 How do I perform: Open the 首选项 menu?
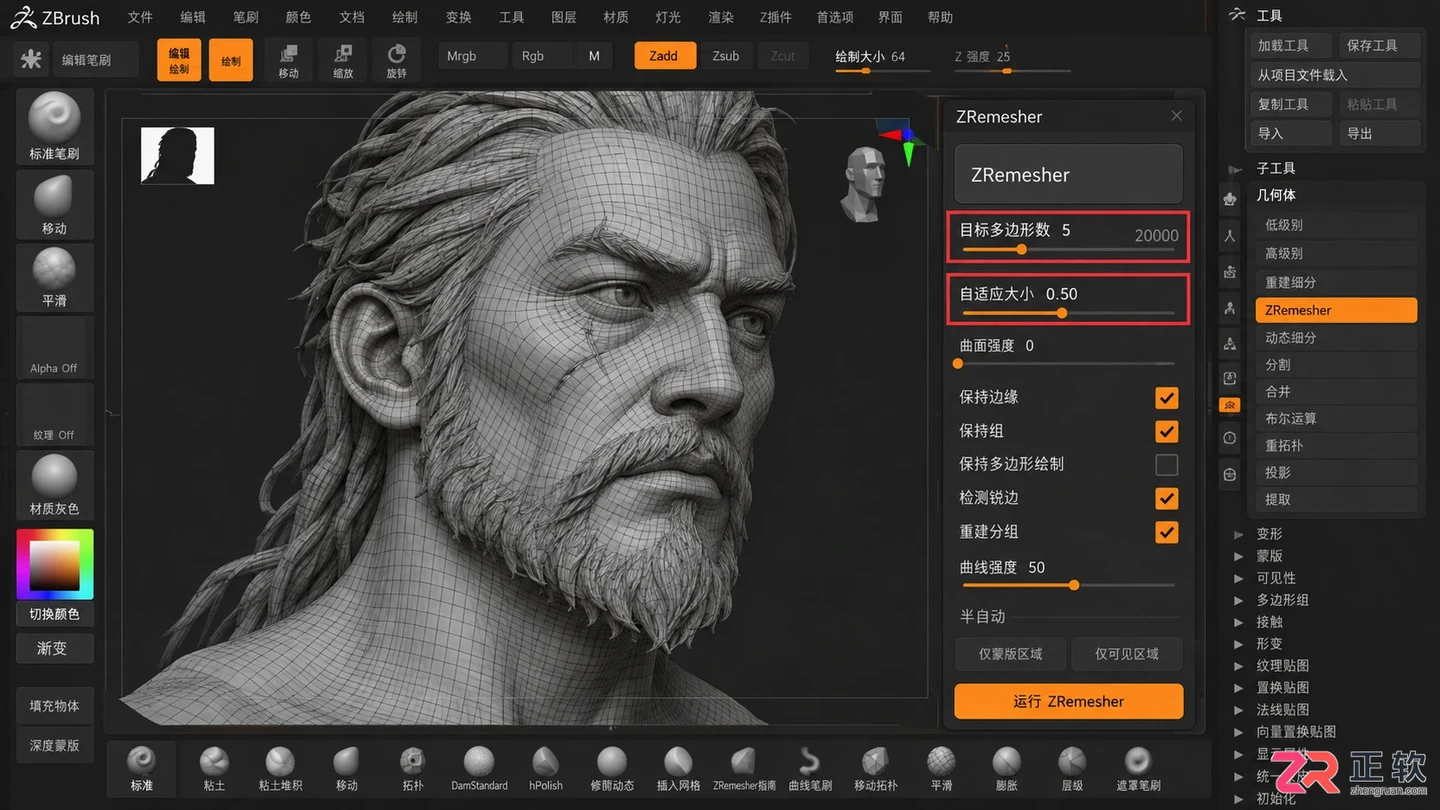(835, 17)
